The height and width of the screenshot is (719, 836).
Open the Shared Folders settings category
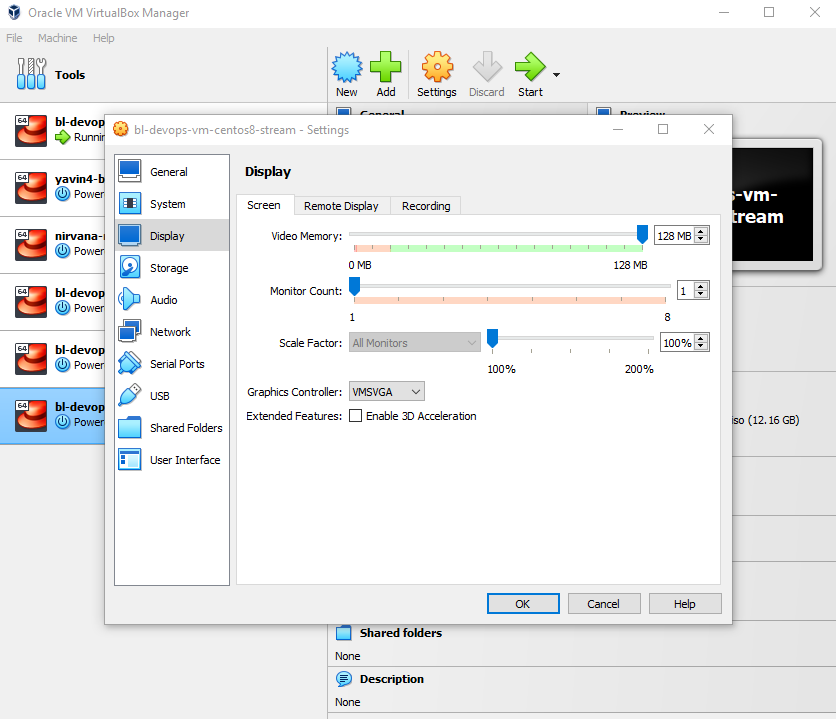tap(172, 427)
